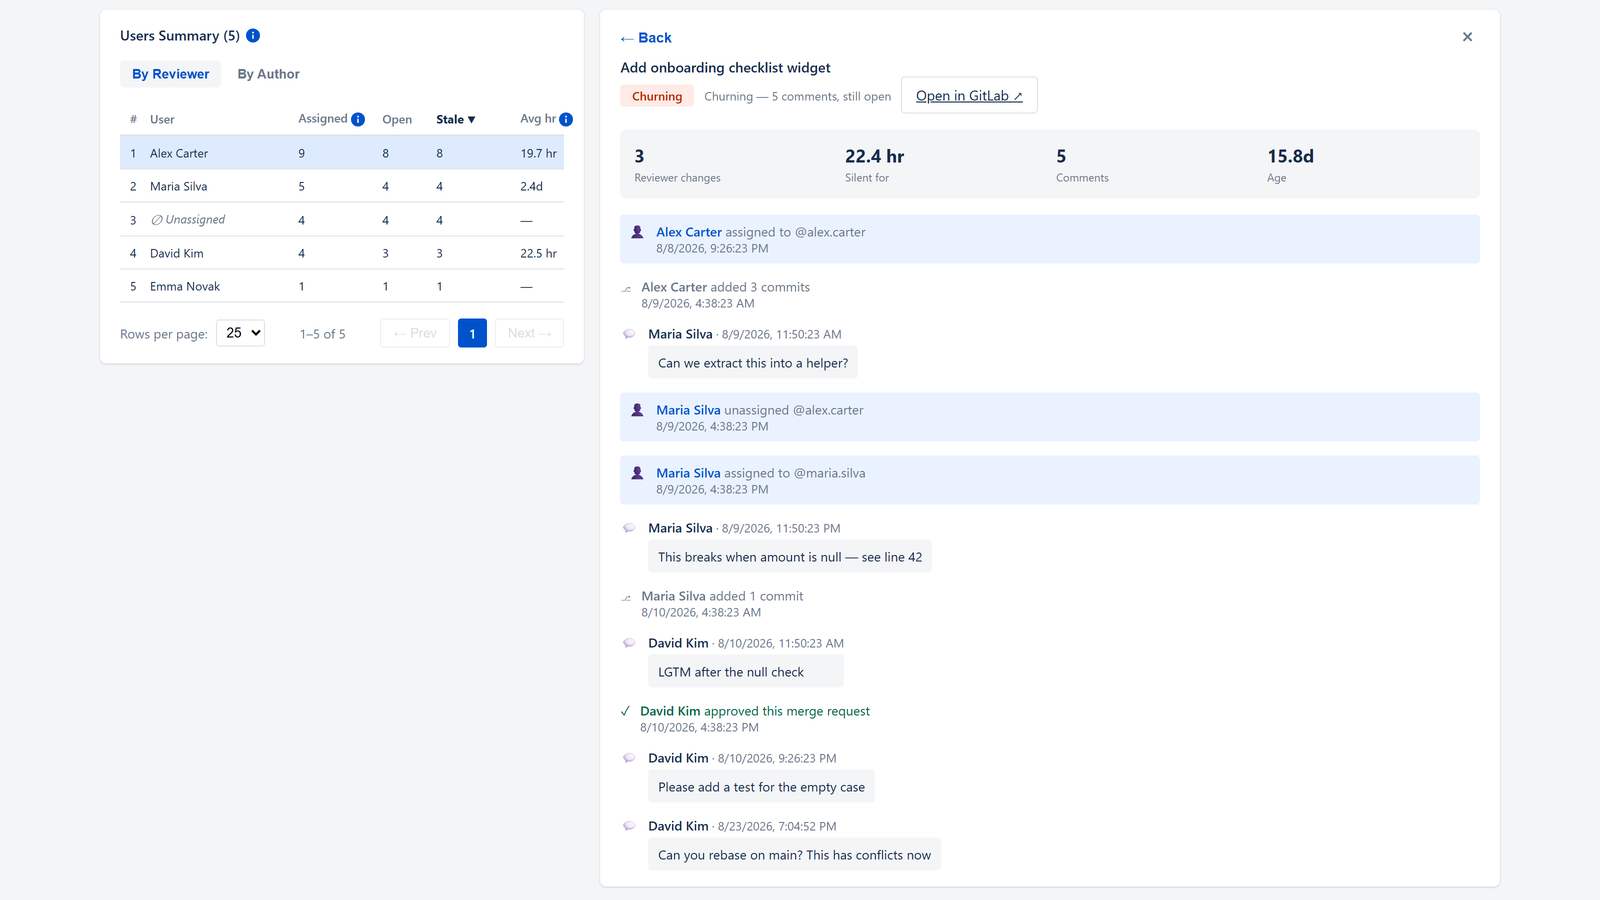This screenshot has height=900, width=1600.
Task: Select page 1 in pagination
Action: point(472,333)
